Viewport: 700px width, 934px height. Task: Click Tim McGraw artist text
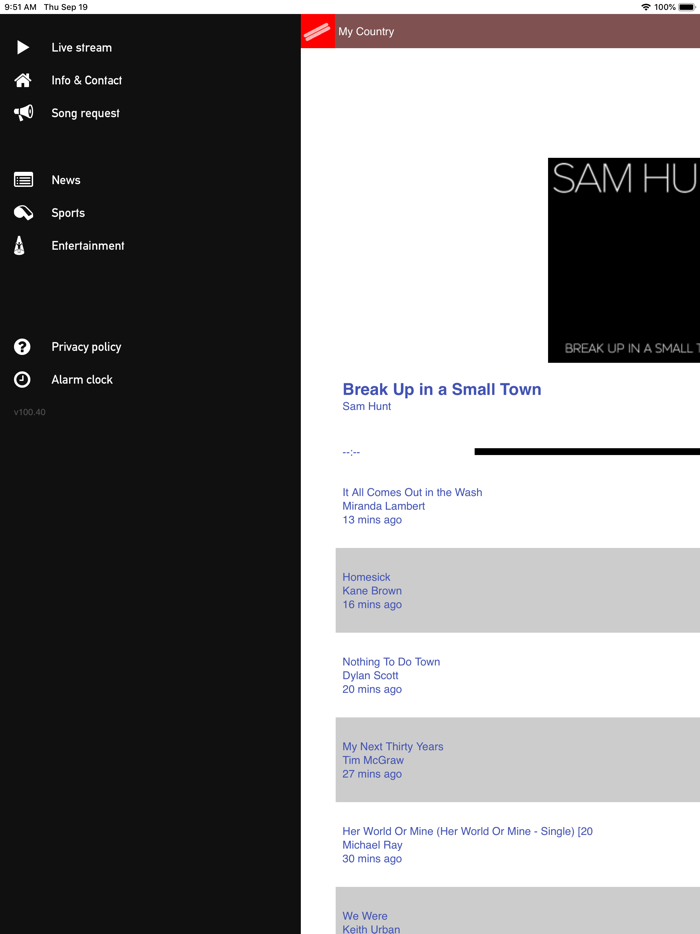tap(373, 760)
